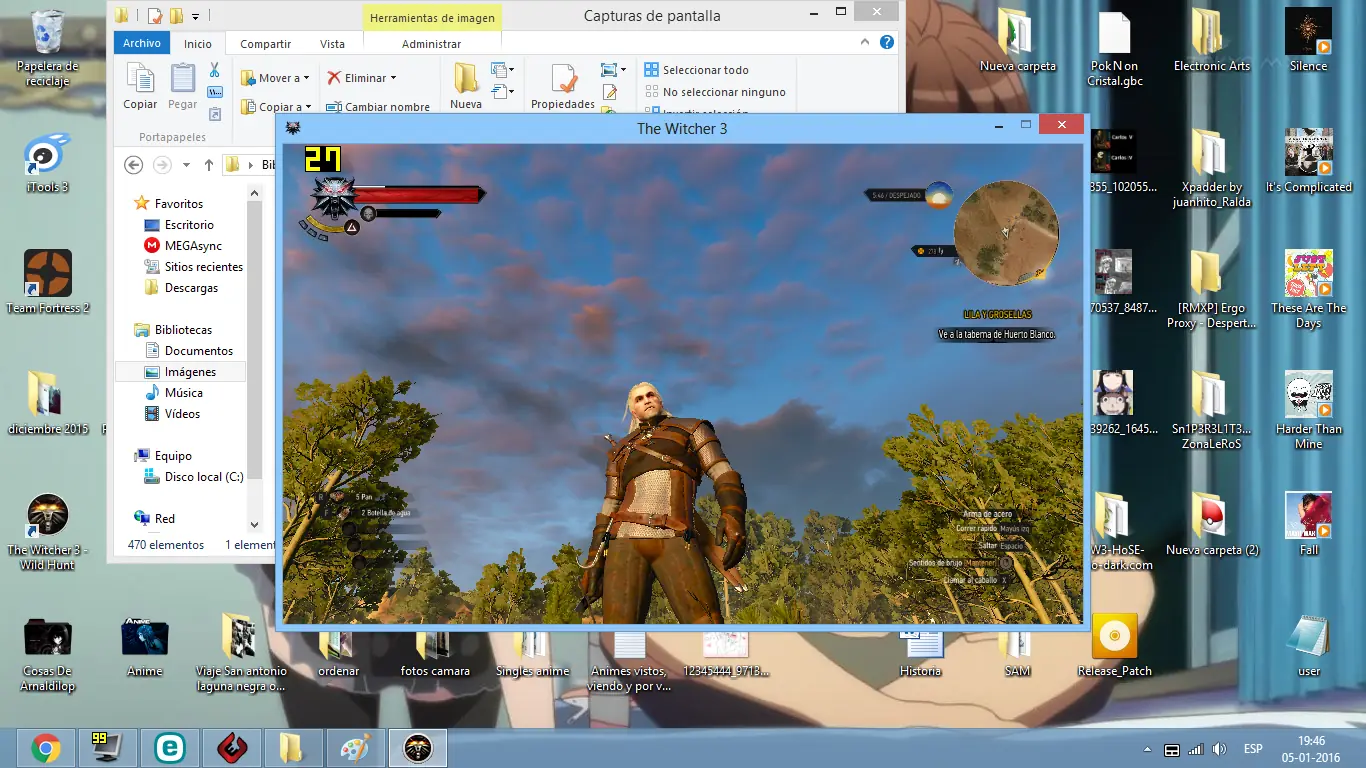Select The Witcher 3 - Wild Hunt shortcut
The image size is (1366, 768).
47,530
